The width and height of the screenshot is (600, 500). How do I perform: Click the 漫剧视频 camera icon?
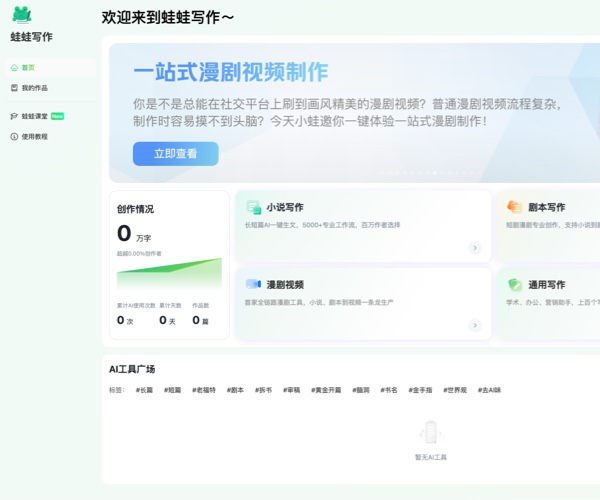click(253, 284)
